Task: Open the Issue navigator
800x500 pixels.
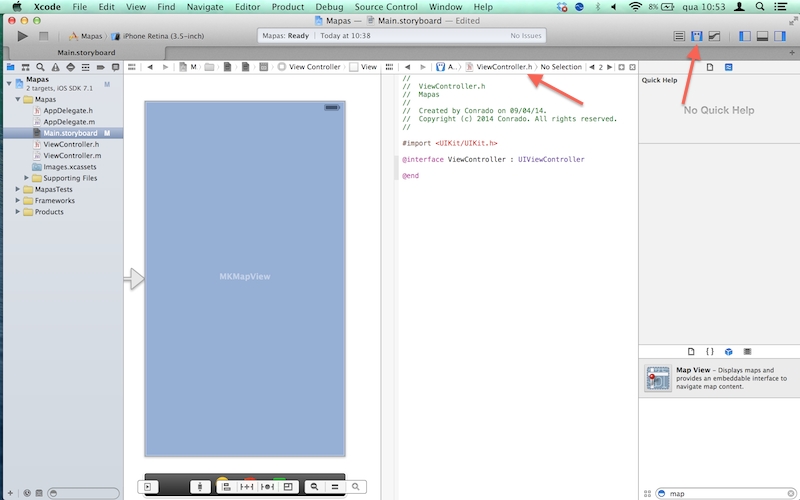Action: 55,67
